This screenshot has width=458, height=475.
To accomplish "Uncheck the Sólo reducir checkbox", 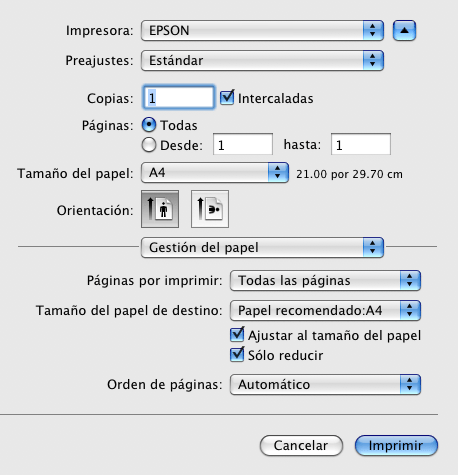I will pyautogui.click(x=237, y=354).
